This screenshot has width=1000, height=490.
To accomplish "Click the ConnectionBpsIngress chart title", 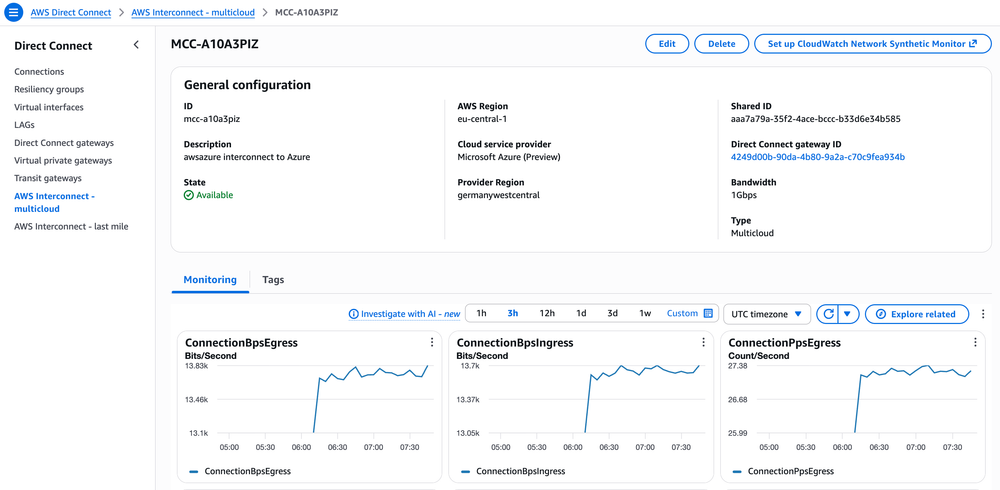I will (x=515, y=343).
